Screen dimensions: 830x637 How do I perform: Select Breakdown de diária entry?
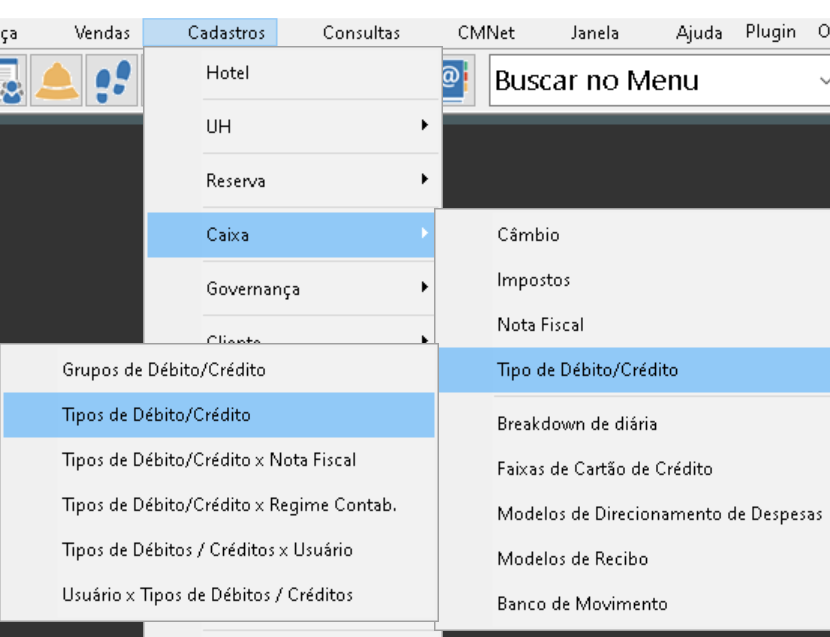point(634,424)
